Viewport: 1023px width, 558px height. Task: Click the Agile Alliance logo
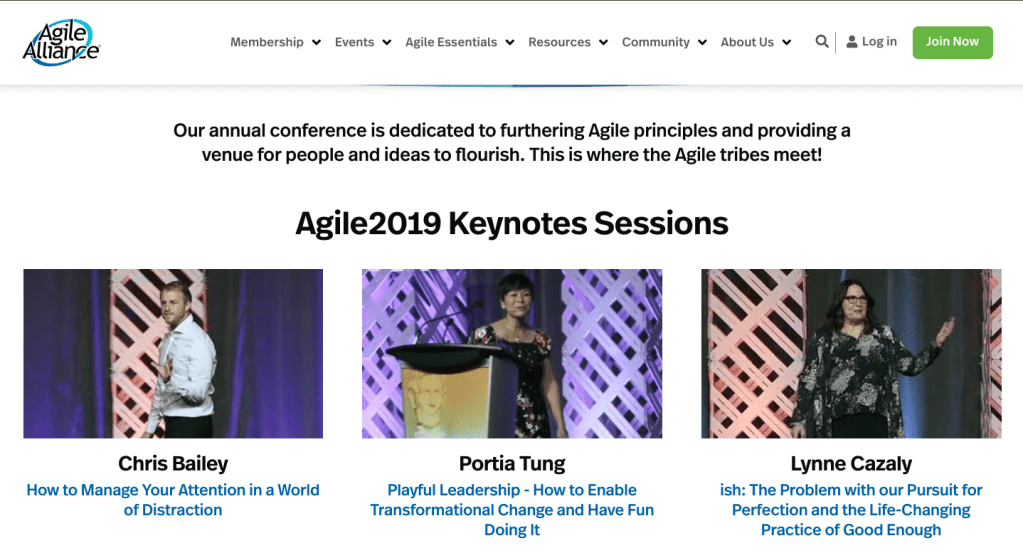pos(62,42)
